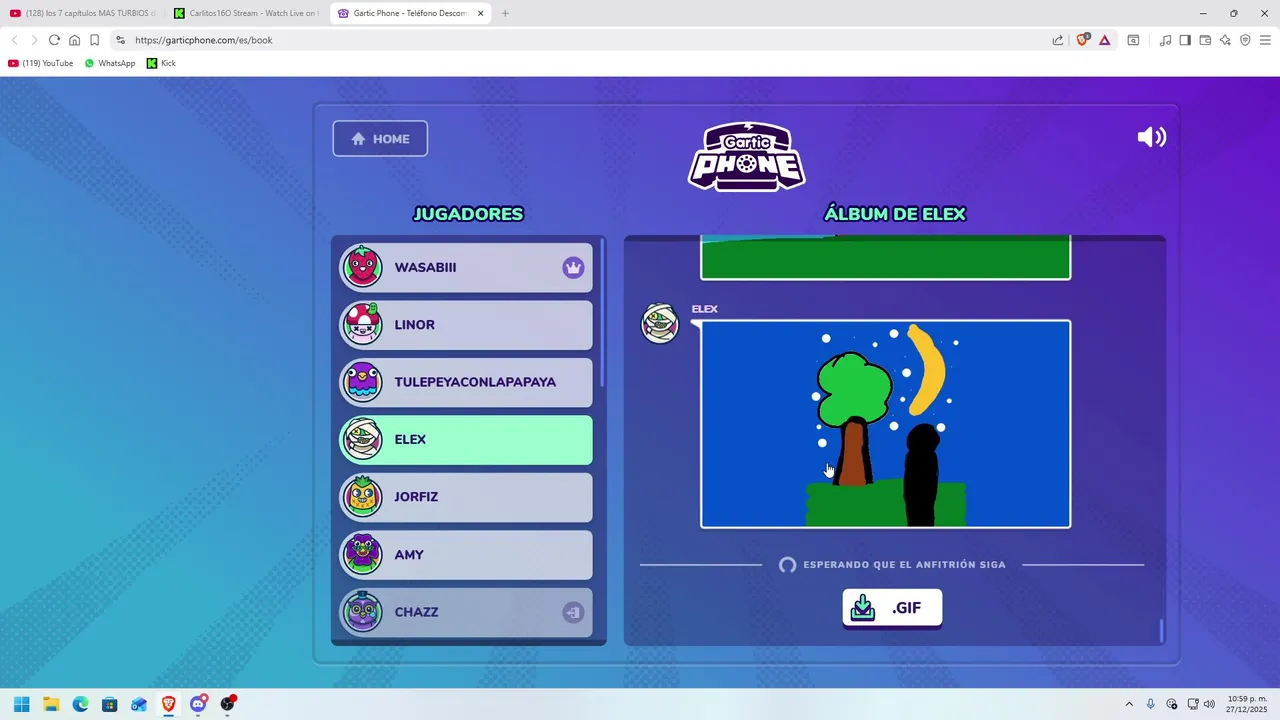Bookmark this page icon
1280x720 pixels.
point(94,40)
